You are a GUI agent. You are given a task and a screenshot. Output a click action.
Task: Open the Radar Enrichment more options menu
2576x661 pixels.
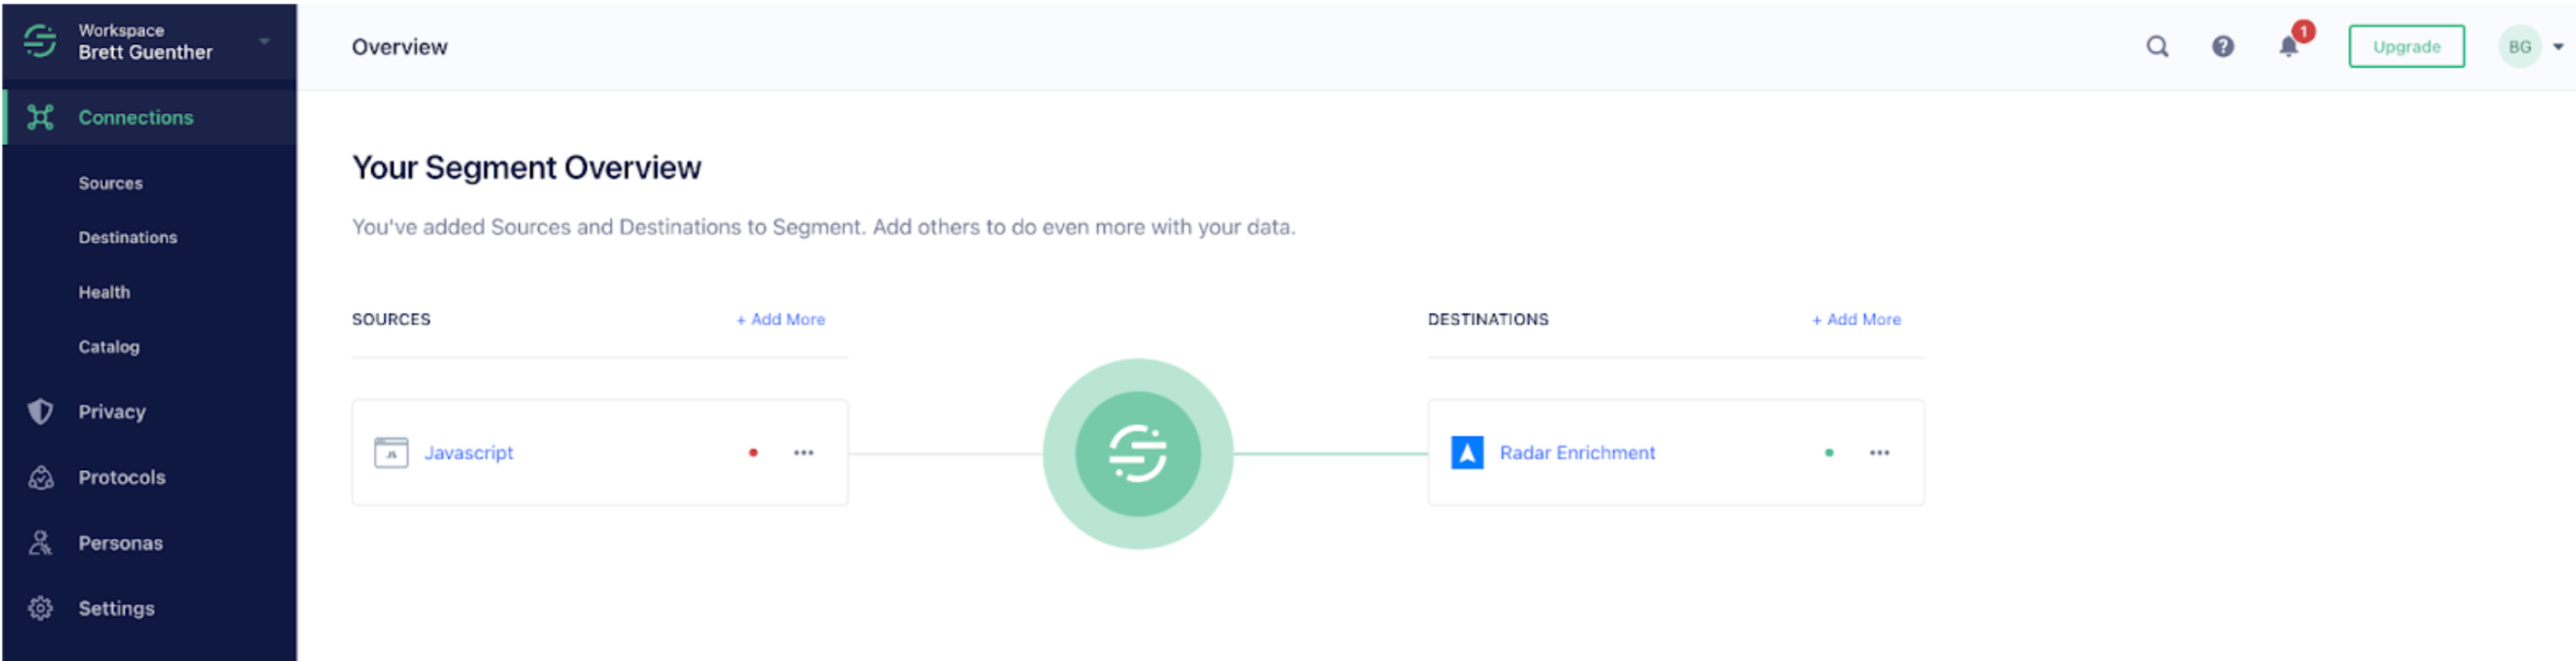coord(1879,453)
